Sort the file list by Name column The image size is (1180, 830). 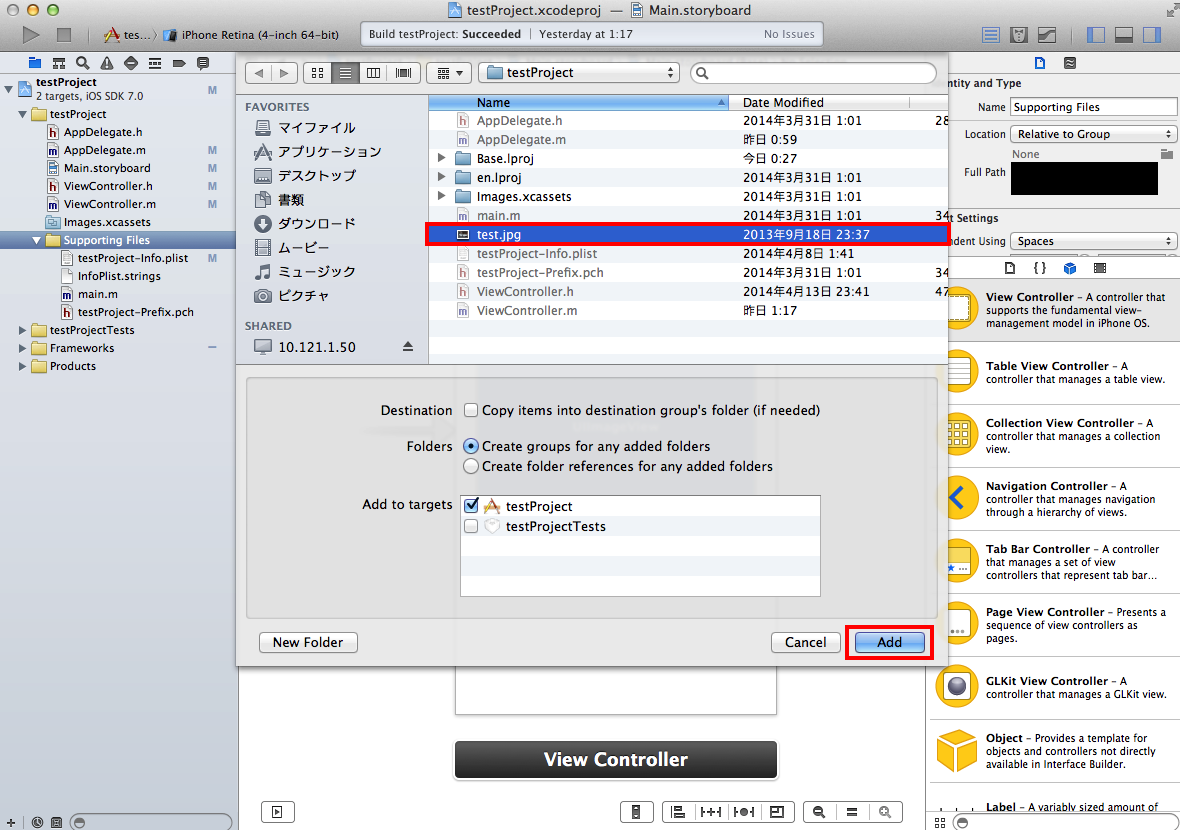tap(579, 102)
